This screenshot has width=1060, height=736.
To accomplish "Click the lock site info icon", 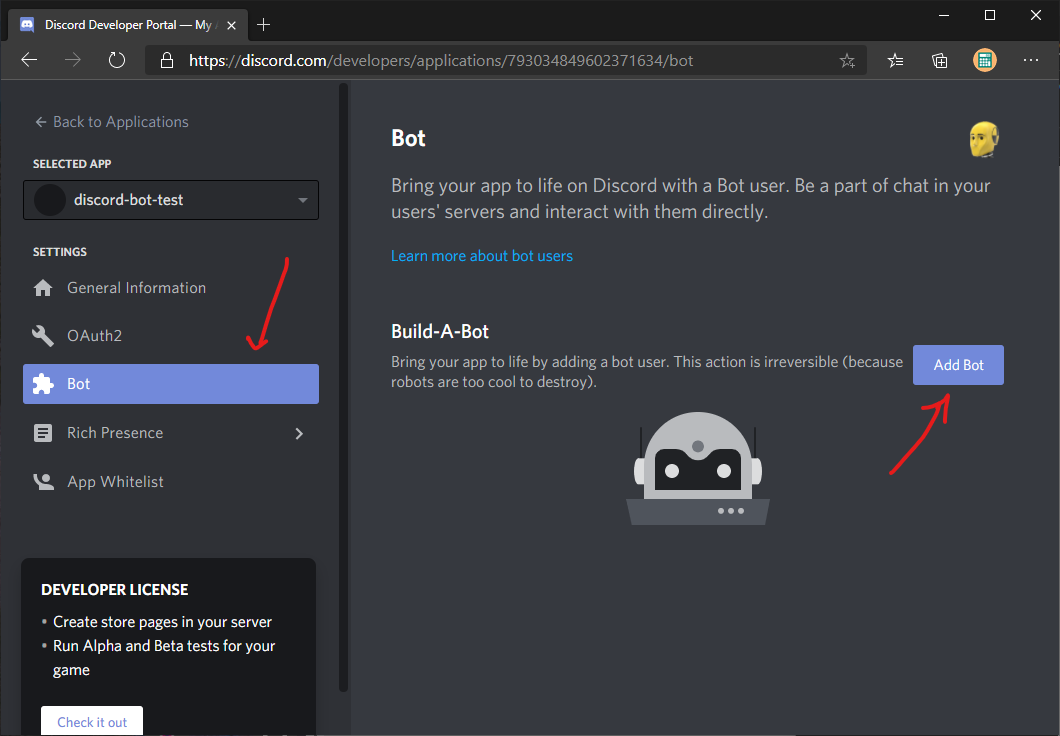I will click(166, 60).
